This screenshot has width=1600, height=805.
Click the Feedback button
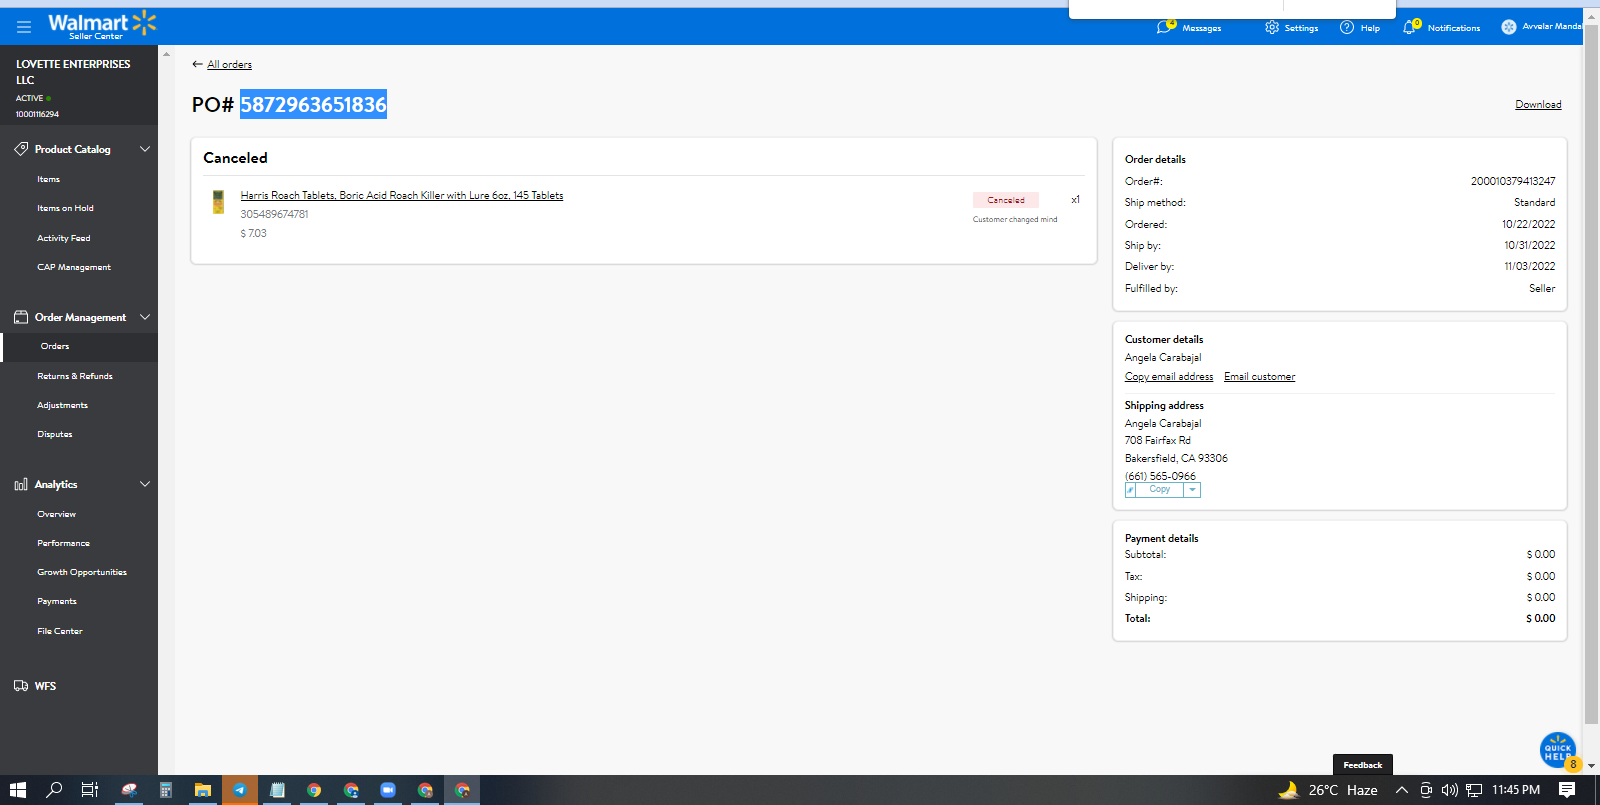click(1362, 765)
